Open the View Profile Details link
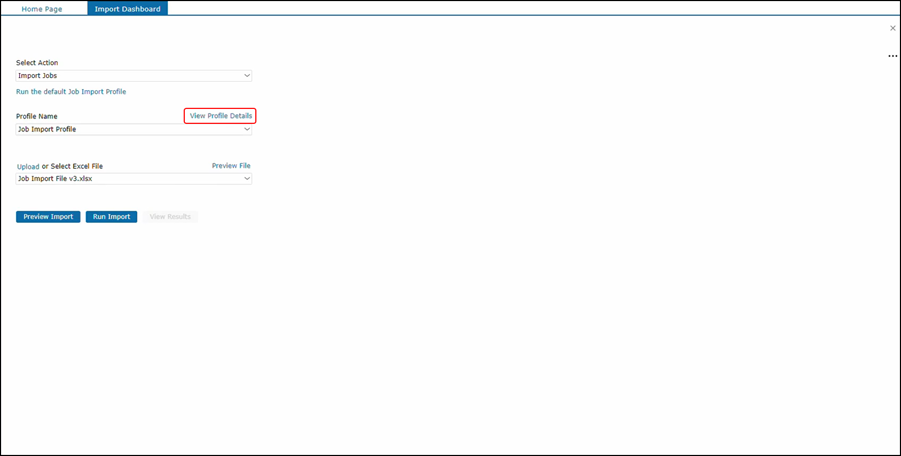 pos(221,116)
